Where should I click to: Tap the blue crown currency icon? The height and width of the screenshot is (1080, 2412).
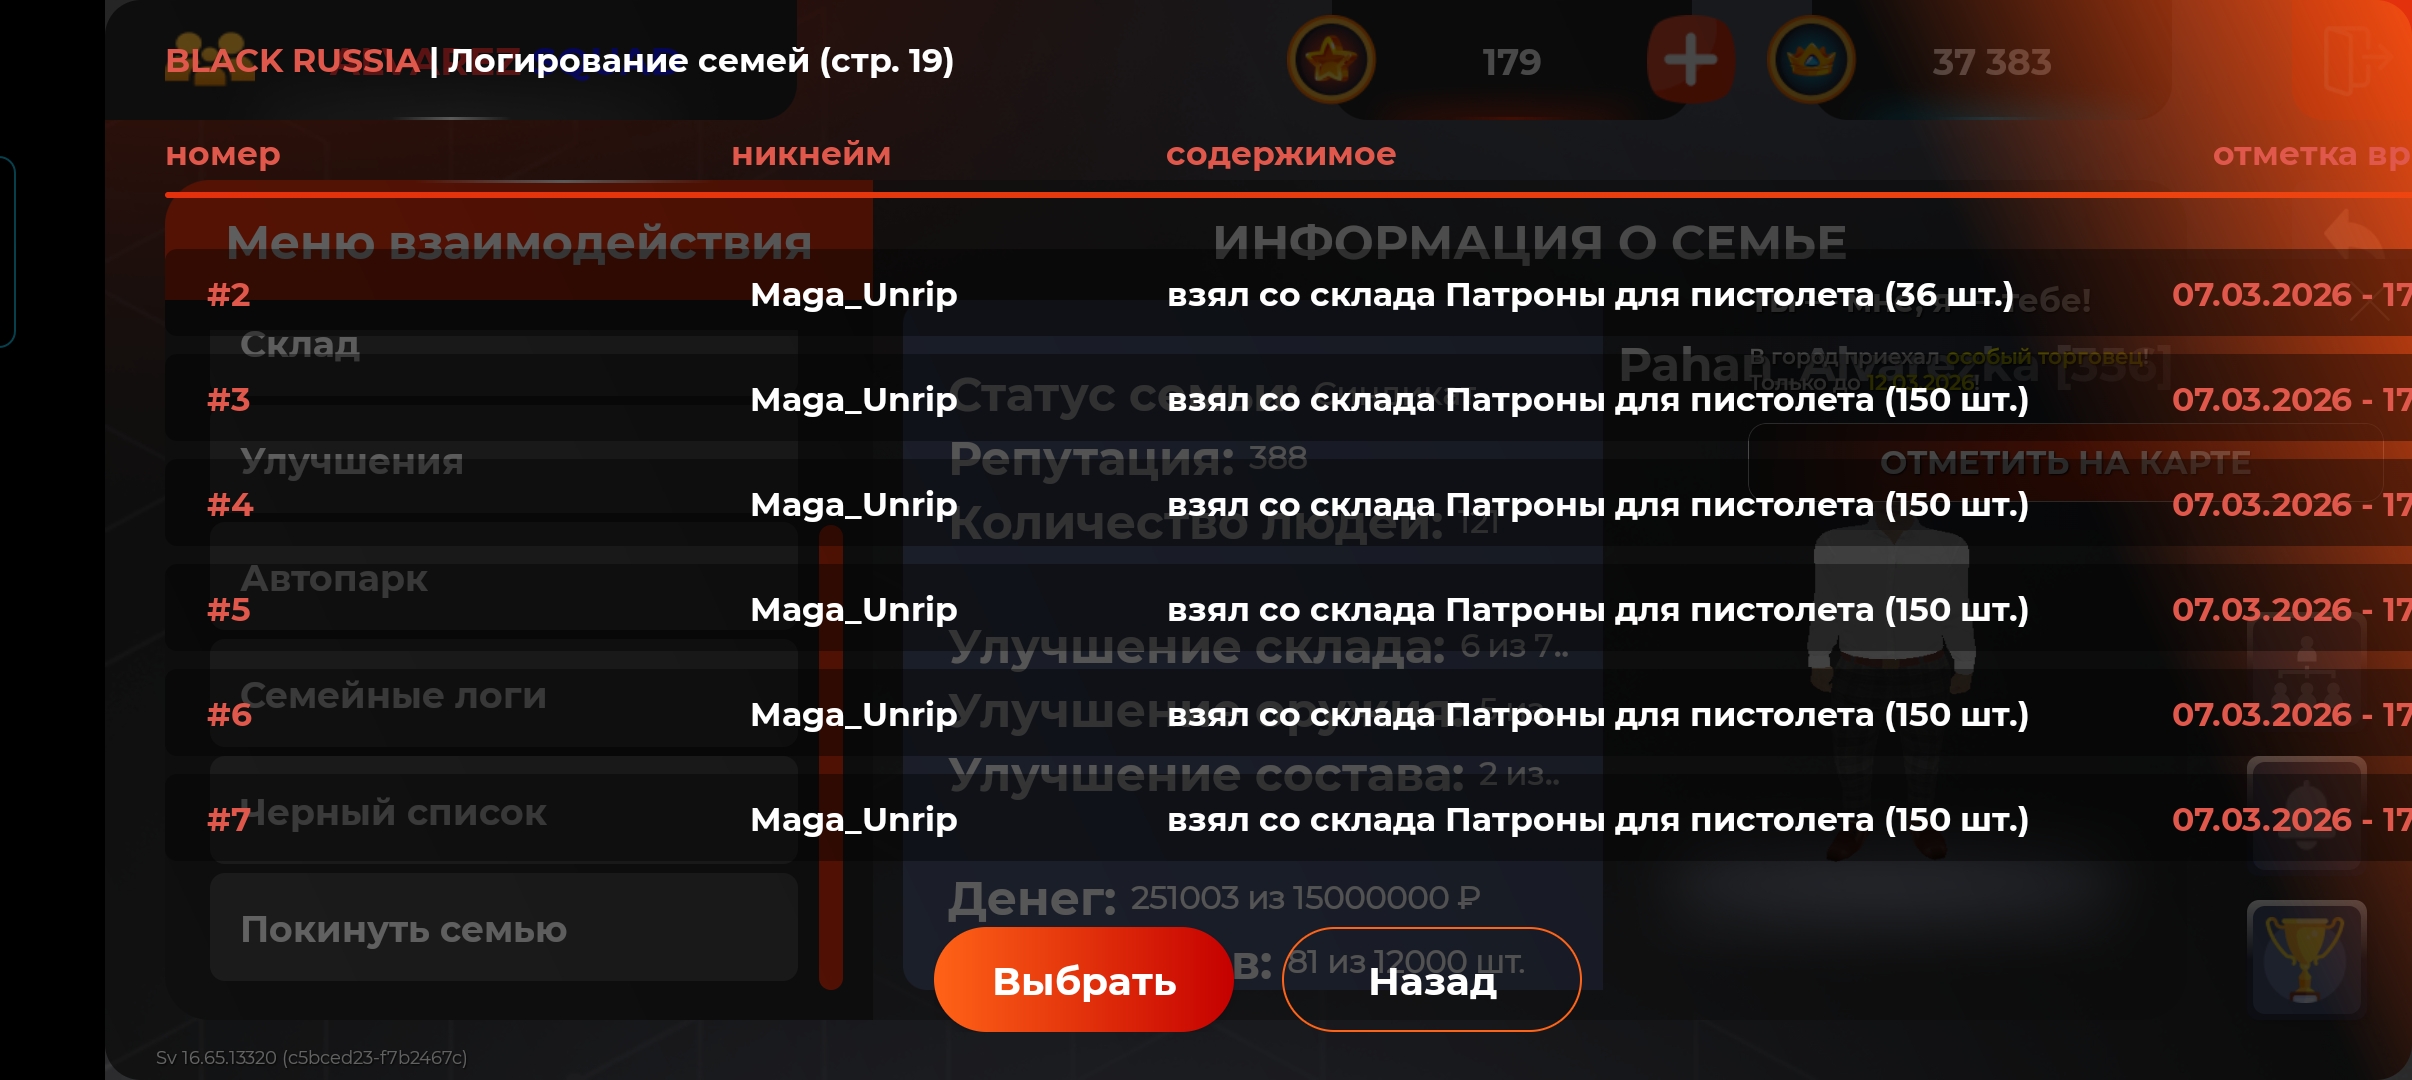point(1811,61)
